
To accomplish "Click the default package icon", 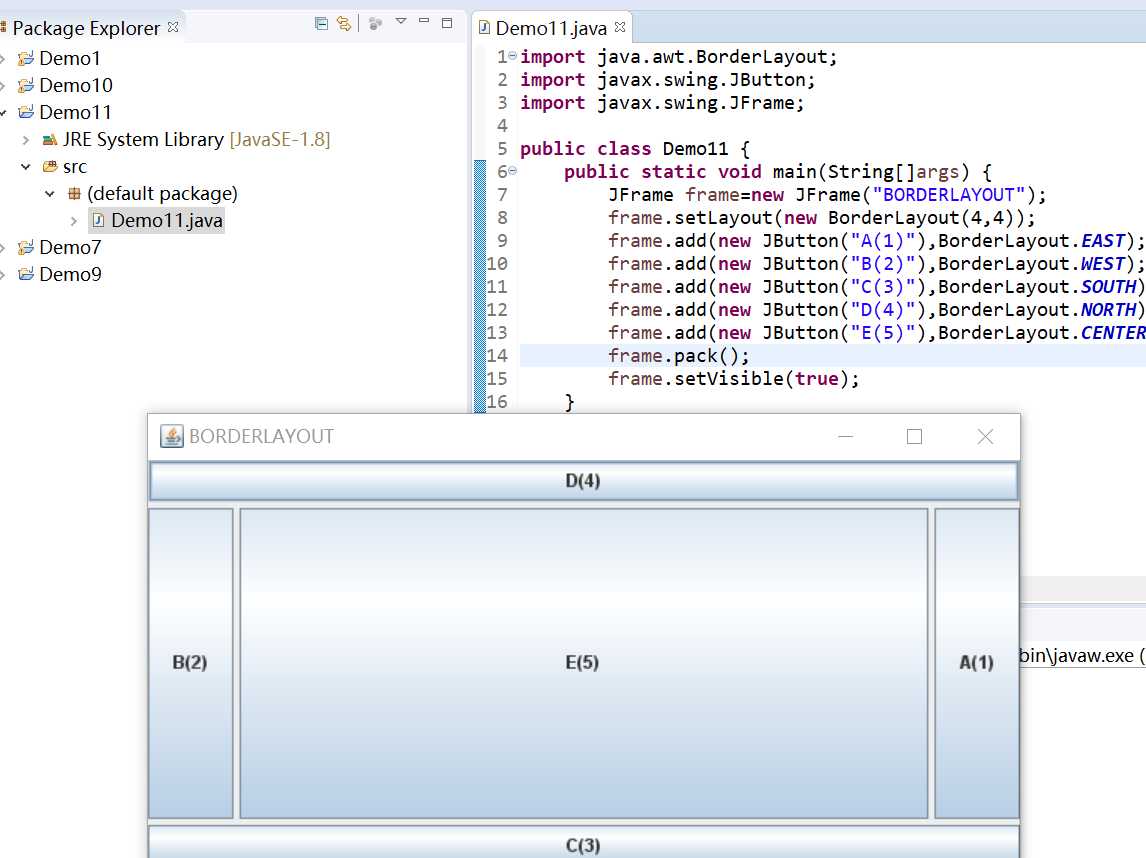I will click(74, 194).
